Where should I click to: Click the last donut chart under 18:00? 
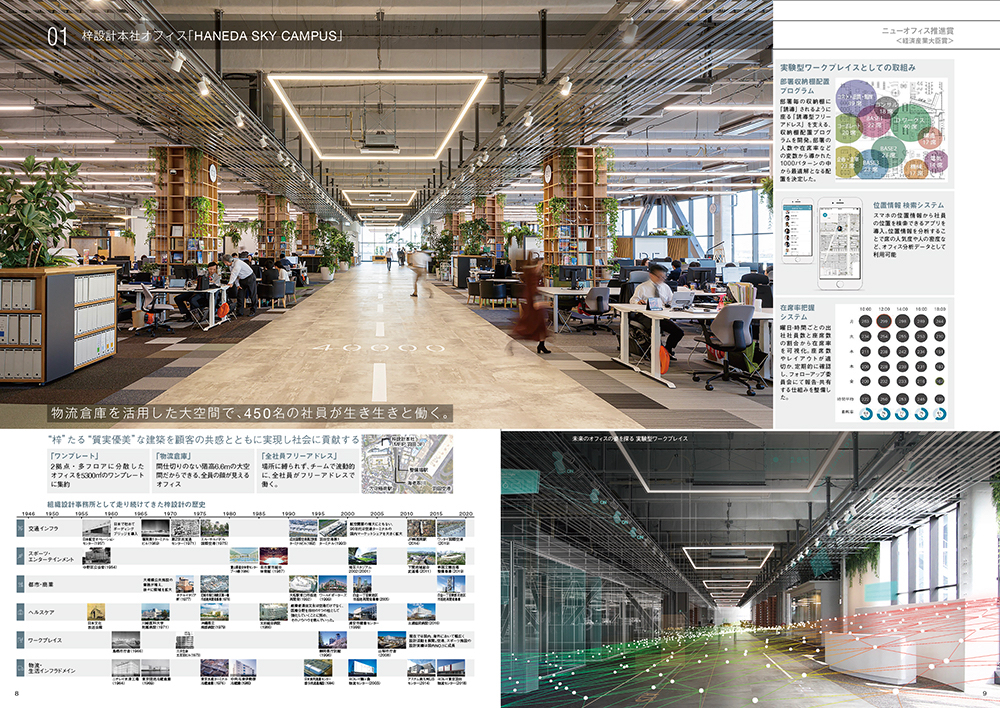(939, 414)
